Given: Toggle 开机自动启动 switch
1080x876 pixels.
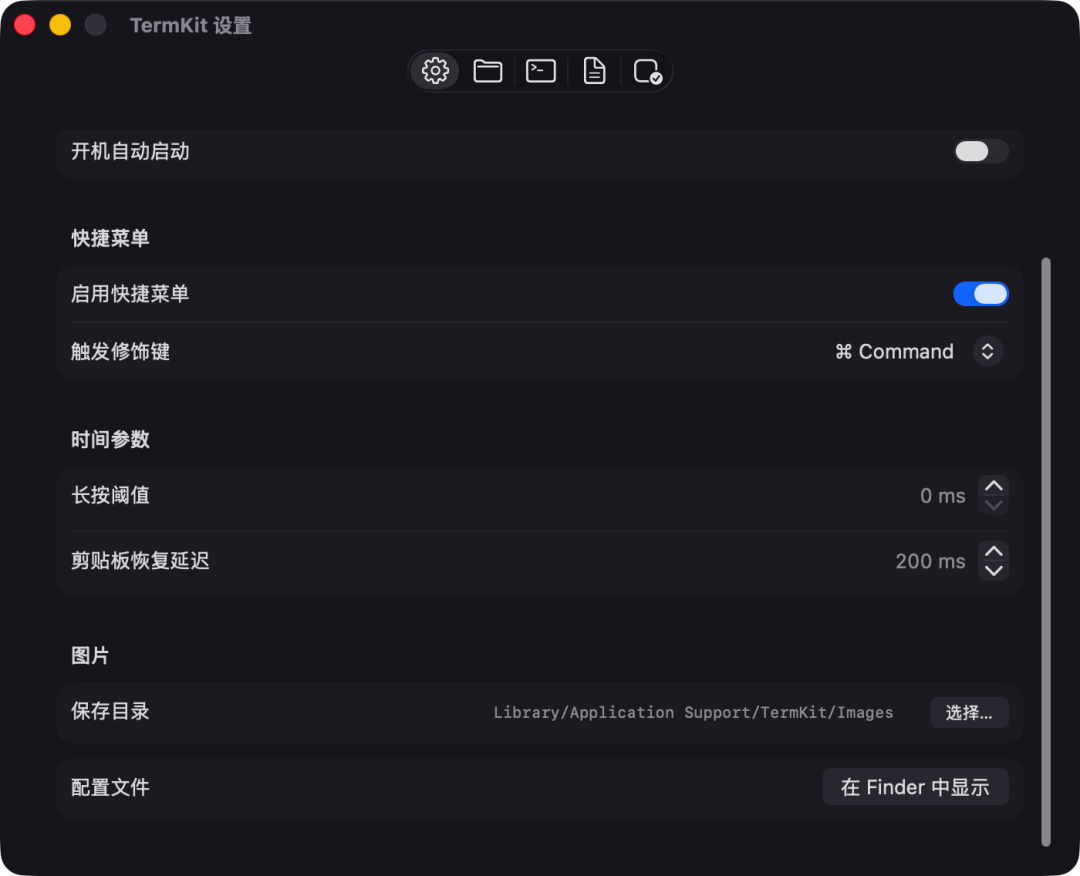Looking at the screenshot, I should pos(981,151).
